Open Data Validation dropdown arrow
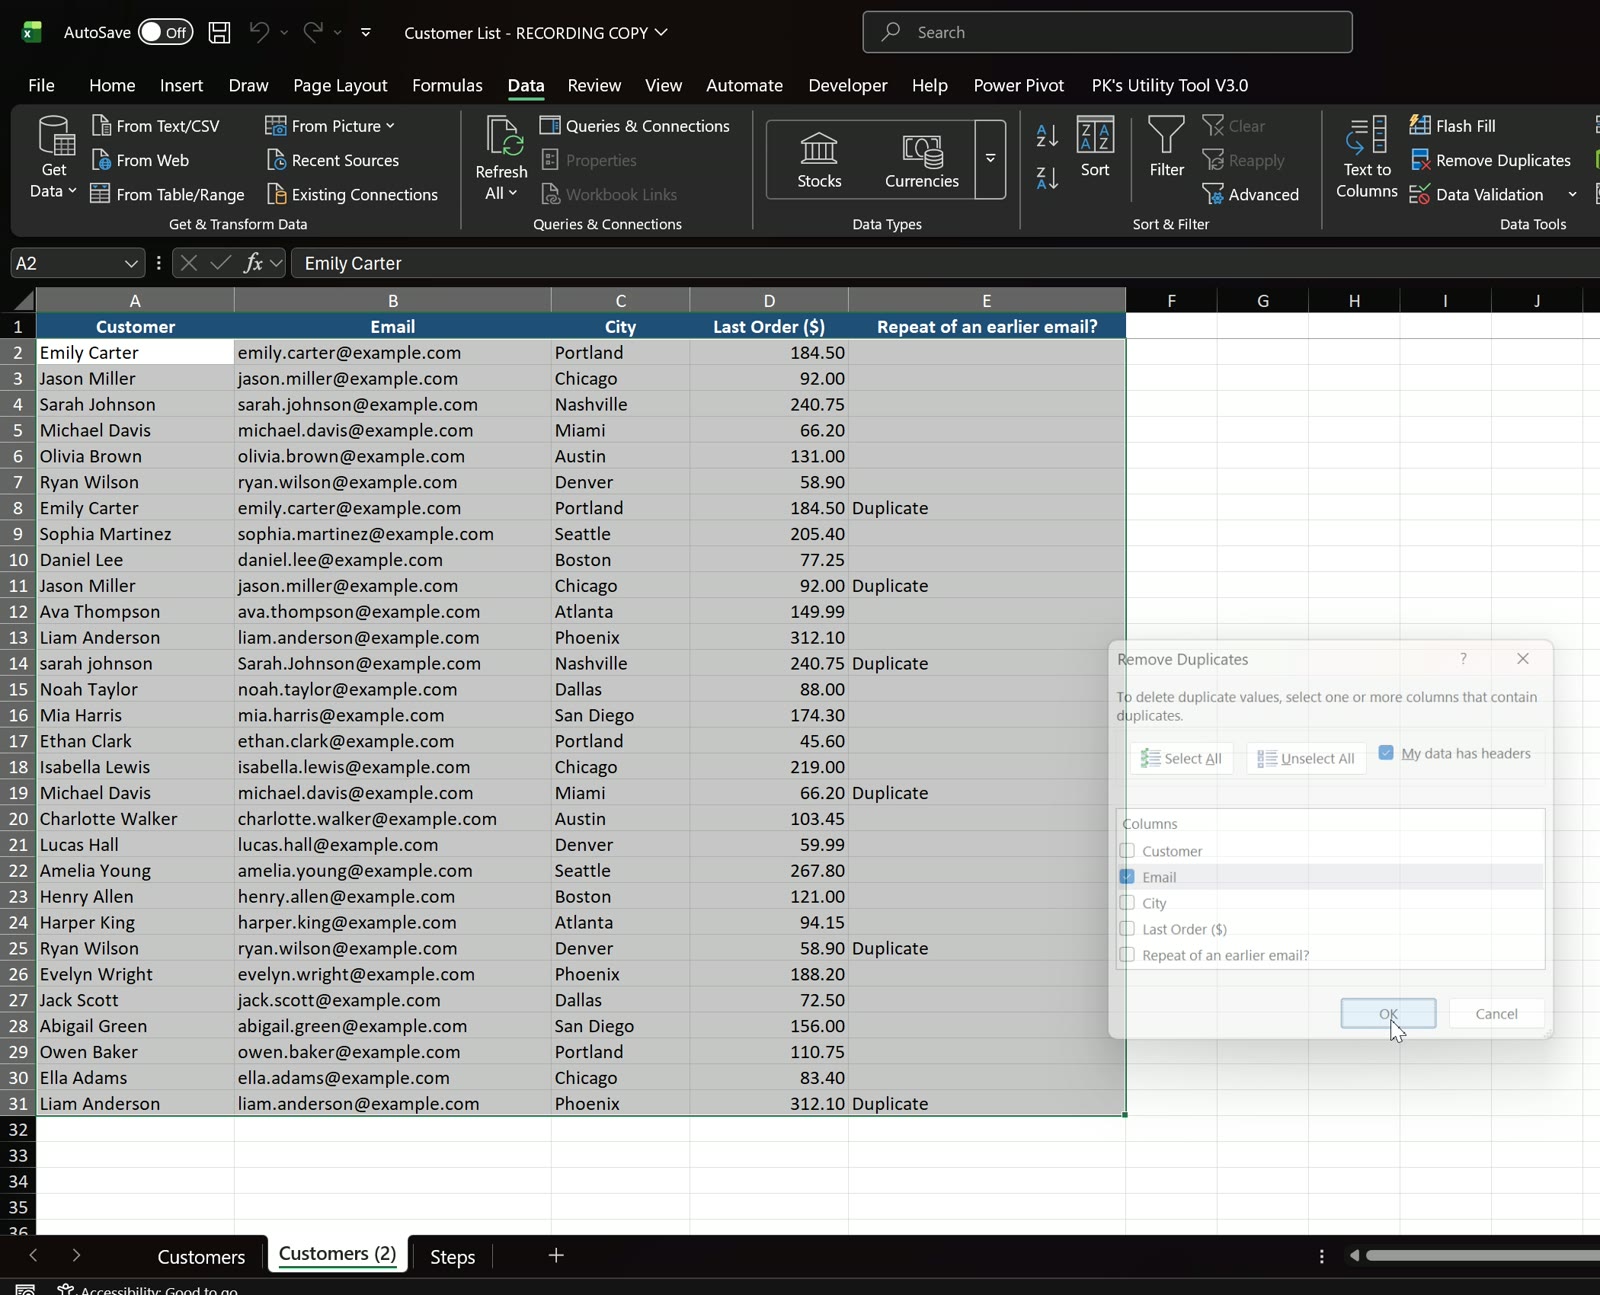The width and height of the screenshot is (1600, 1295). point(1572,194)
